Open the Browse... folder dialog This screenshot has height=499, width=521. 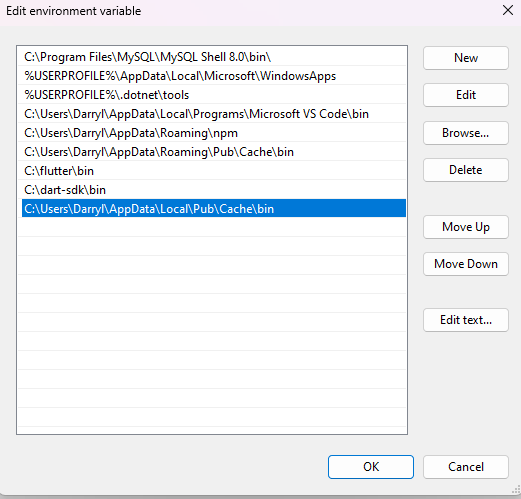[x=466, y=133]
